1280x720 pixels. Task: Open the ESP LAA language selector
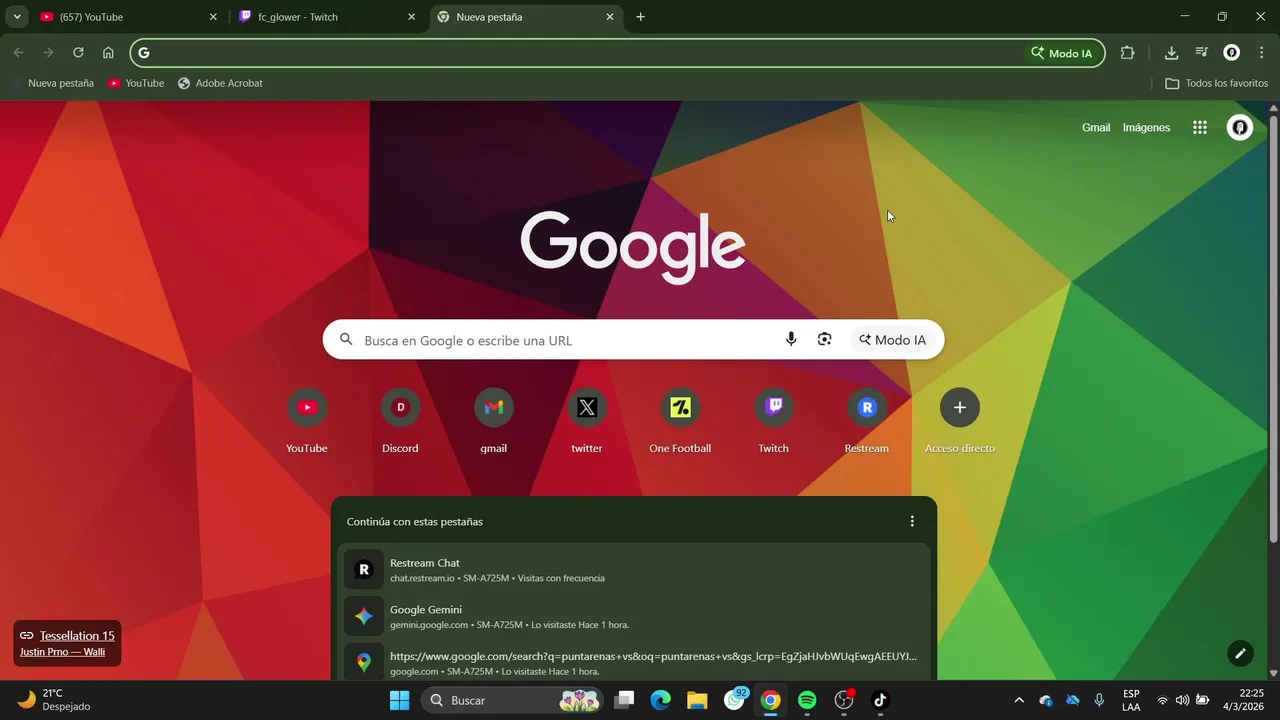pos(1131,700)
